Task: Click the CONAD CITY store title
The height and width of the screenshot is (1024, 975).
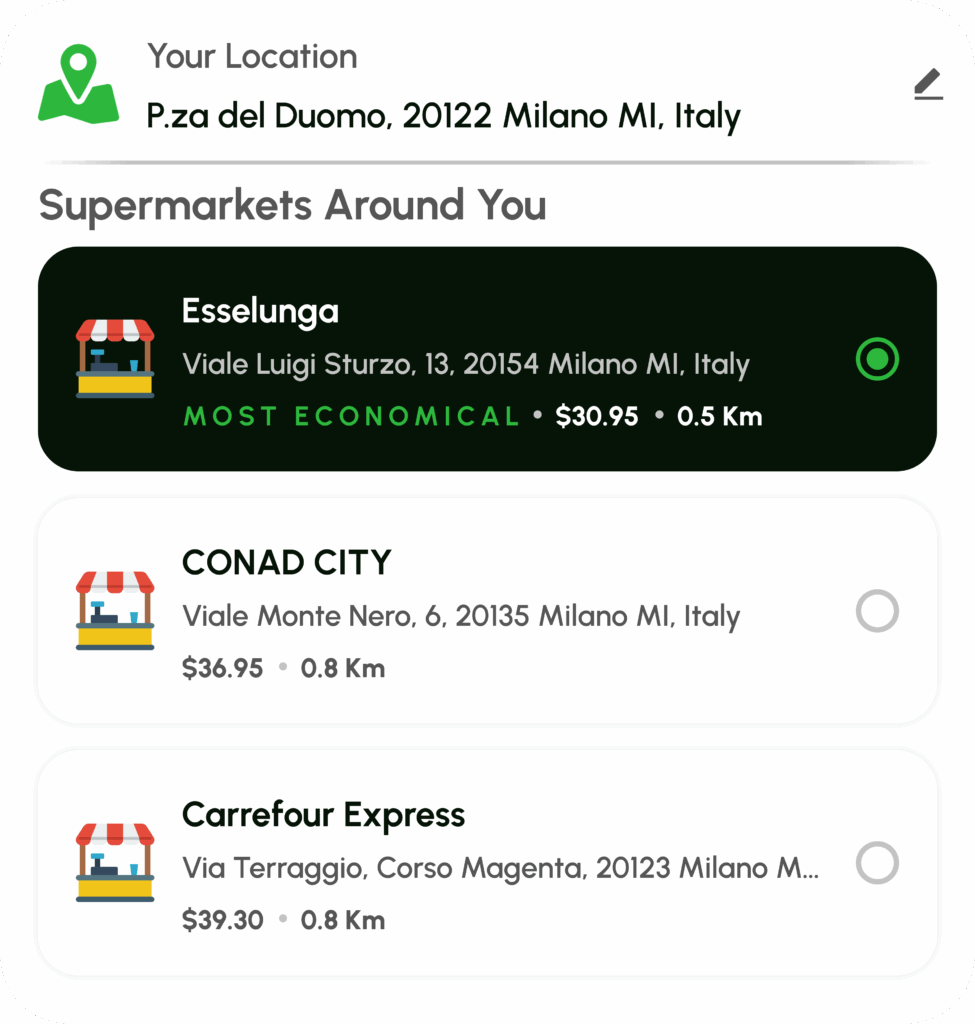Action: [286, 563]
